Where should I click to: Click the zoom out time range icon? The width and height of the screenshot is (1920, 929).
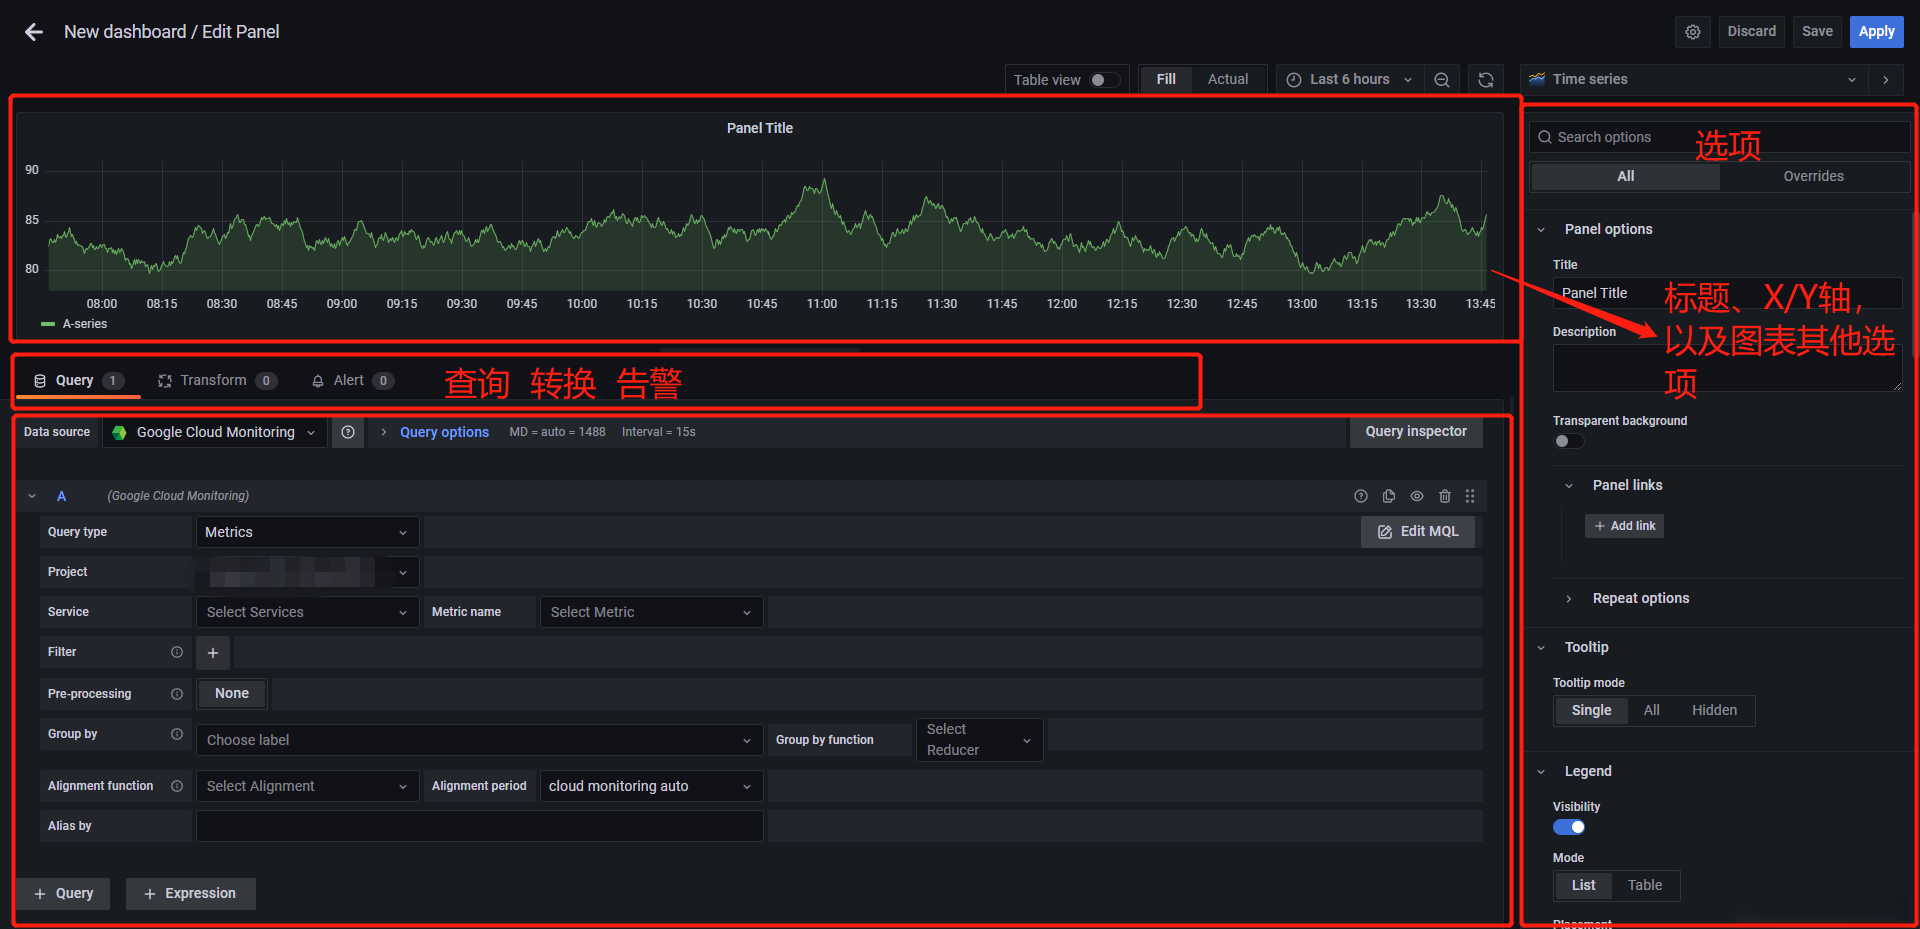(1441, 80)
